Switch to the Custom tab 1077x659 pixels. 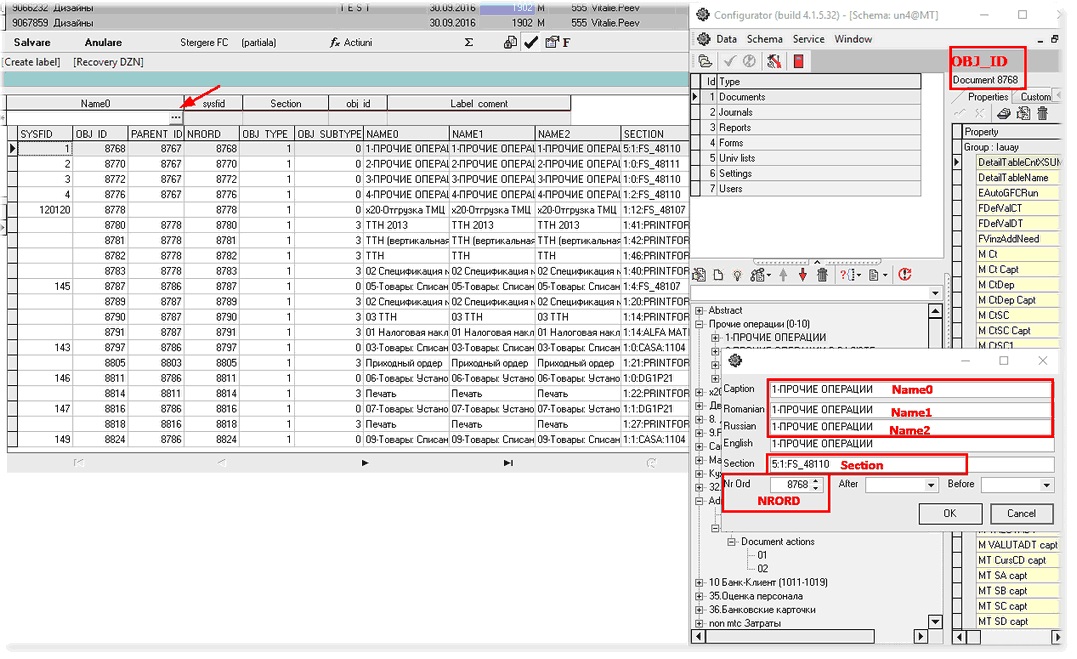click(1035, 97)
